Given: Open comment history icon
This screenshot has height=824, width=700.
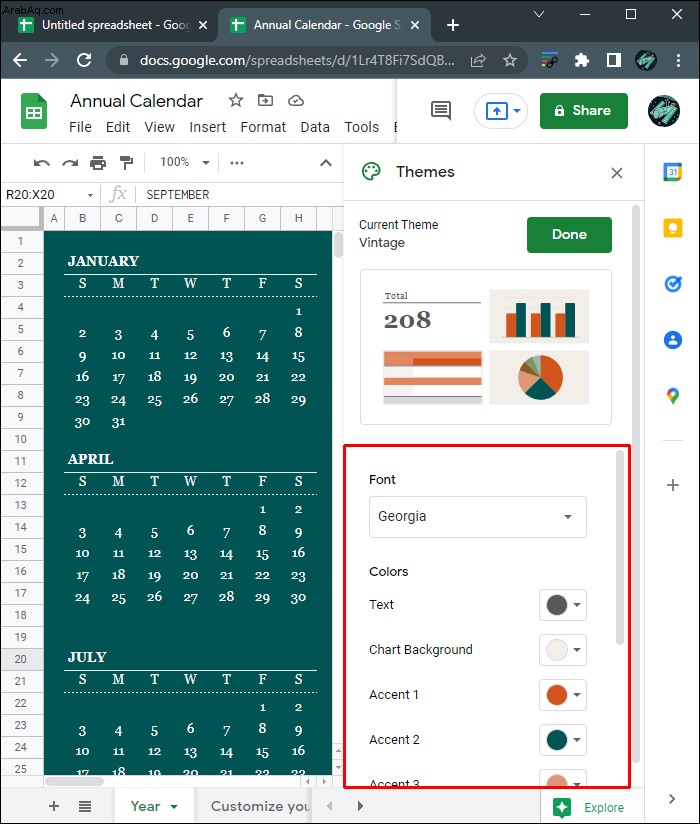Looking at the screenshot, I should point(440,110).
